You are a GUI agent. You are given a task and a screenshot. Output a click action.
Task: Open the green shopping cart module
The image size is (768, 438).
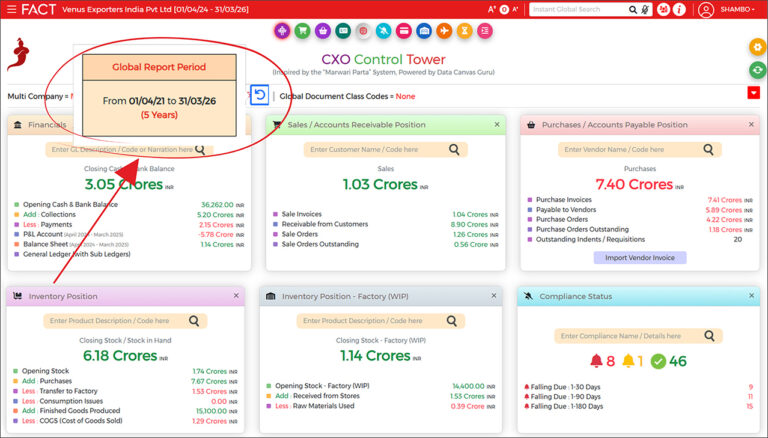pos(302,31)
